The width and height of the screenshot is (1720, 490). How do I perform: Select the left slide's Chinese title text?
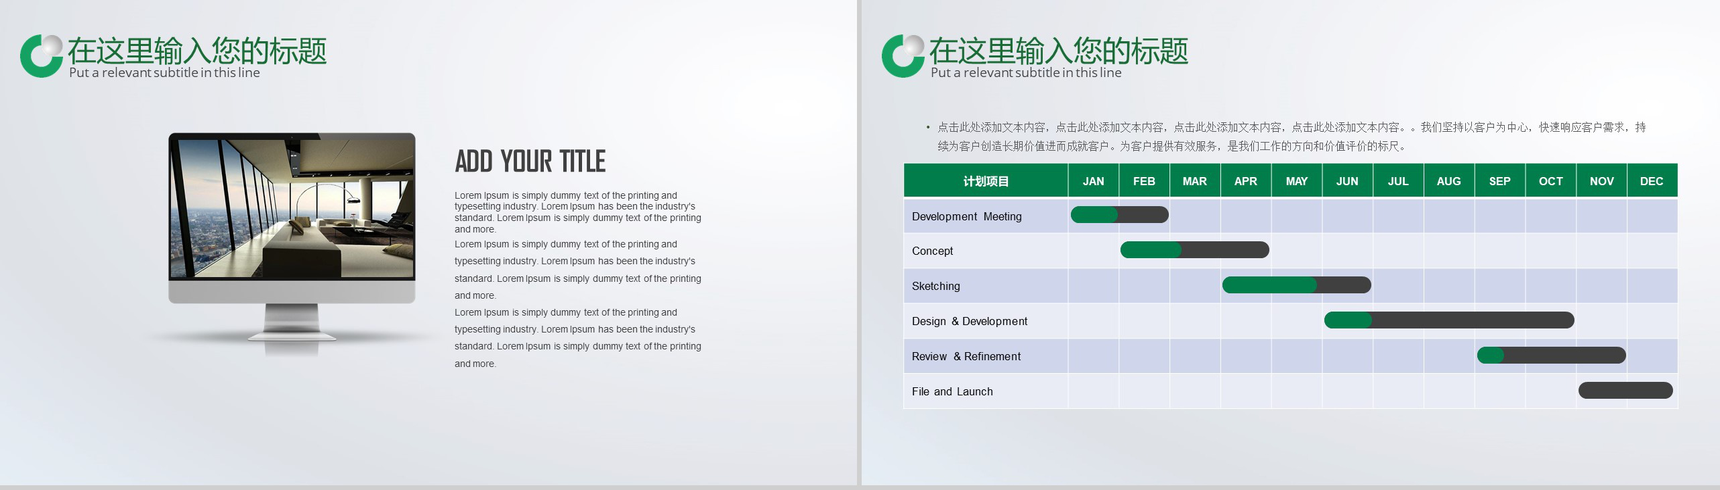(x=197, y=49)
